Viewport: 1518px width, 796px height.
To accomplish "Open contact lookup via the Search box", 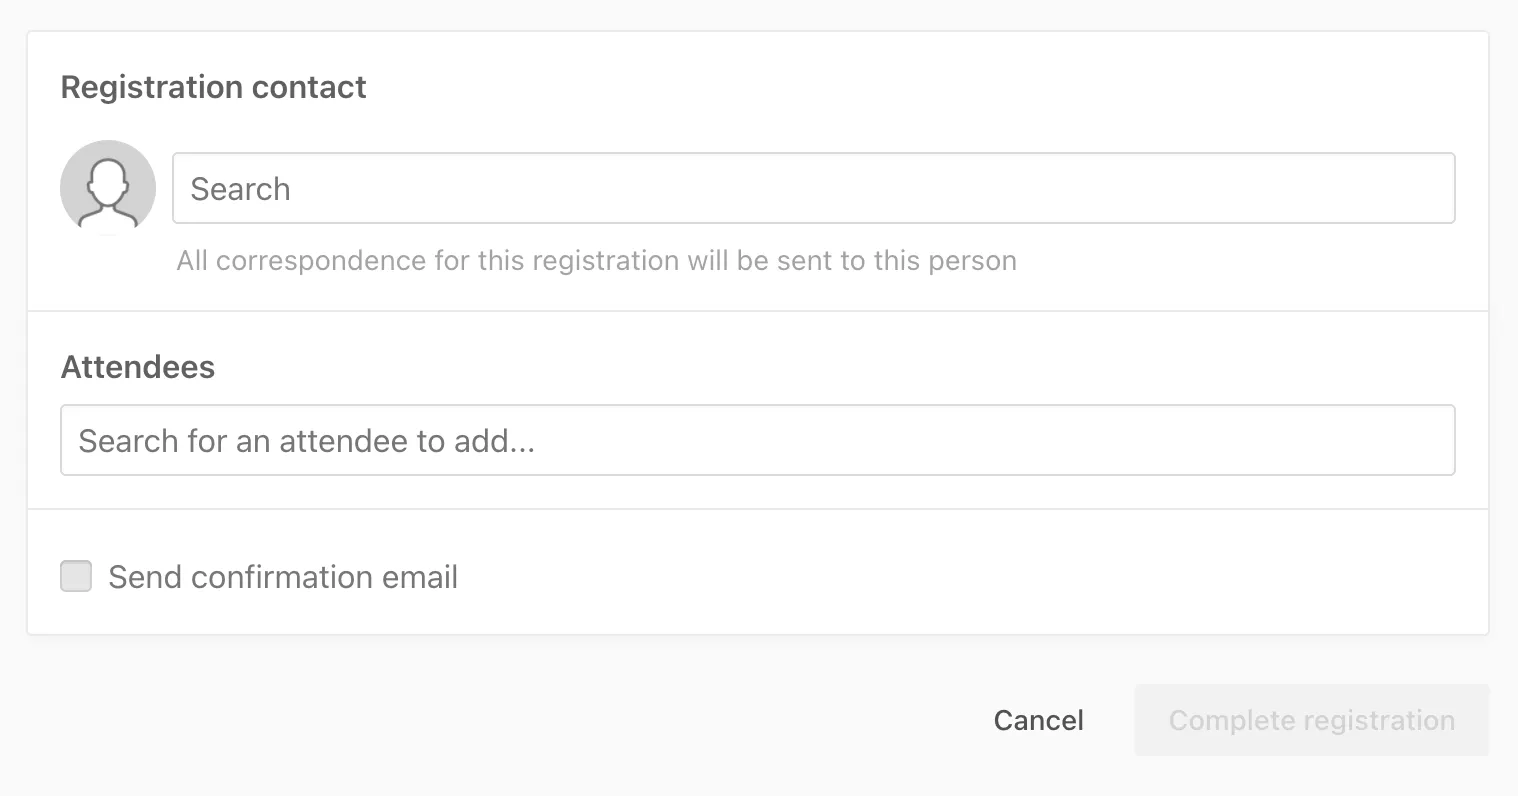I will click(x=813, y=188).
